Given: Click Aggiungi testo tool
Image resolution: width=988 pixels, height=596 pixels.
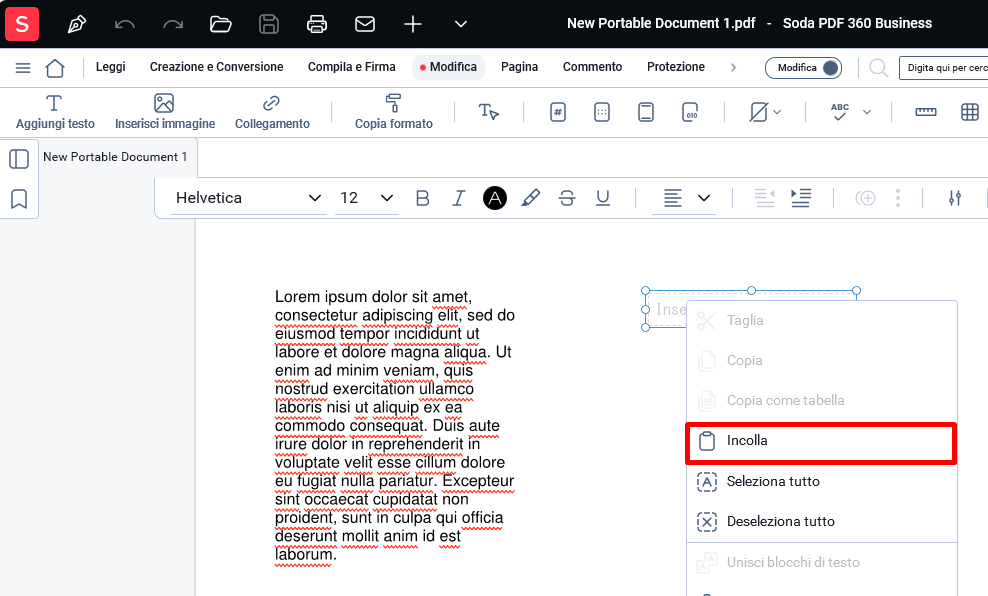Looking at the screenshot, I should (55, 112).
